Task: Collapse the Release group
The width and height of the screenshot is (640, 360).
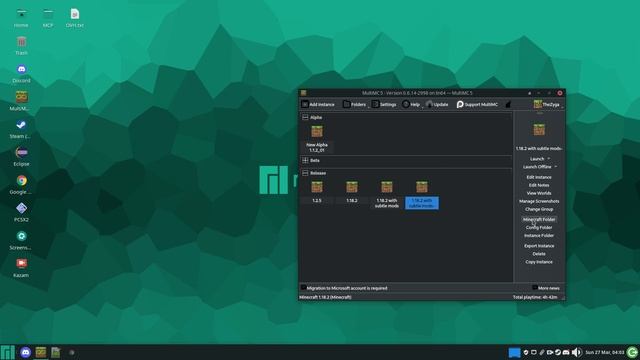Action: 305,173
